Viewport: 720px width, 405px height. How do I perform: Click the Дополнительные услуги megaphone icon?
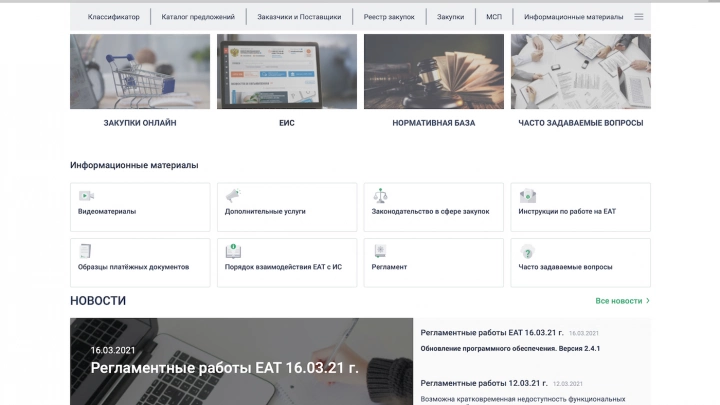[x=233, y=195]
